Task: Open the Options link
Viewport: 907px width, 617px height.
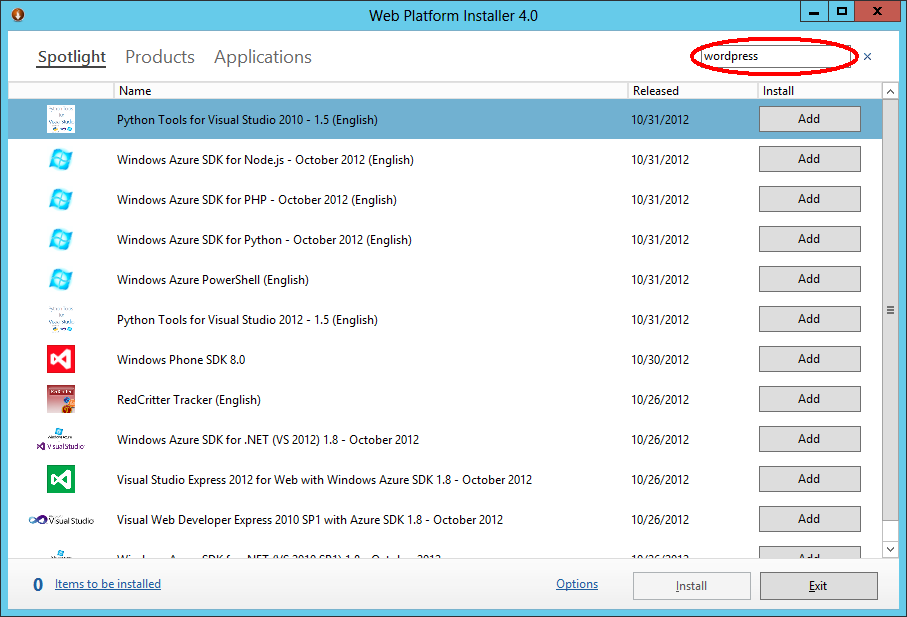Action: coord(577,584)
